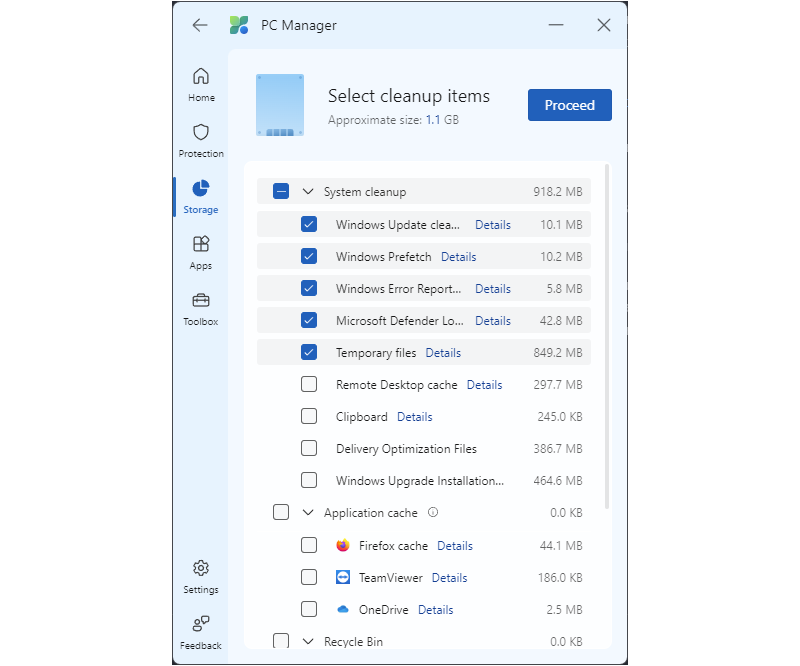Click the 297.7 MB Remote Desktop size
The width and height of the screenshot is (800, 666).
point(558,385)
